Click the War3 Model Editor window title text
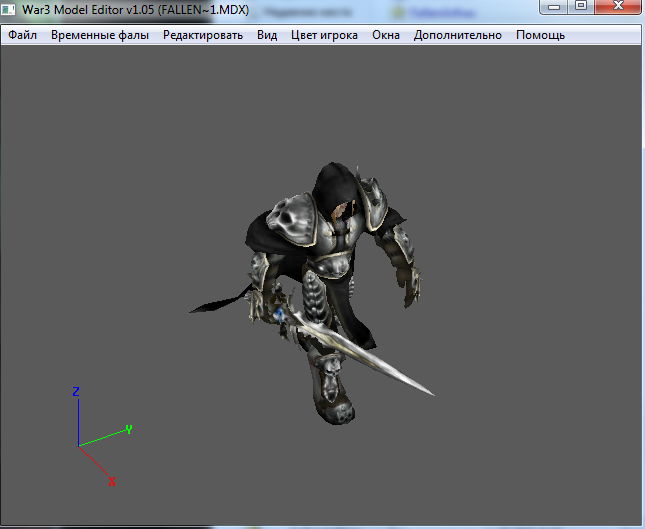Image resolution: width=645 pixels, height=529 pixels. tap(135, 9)
